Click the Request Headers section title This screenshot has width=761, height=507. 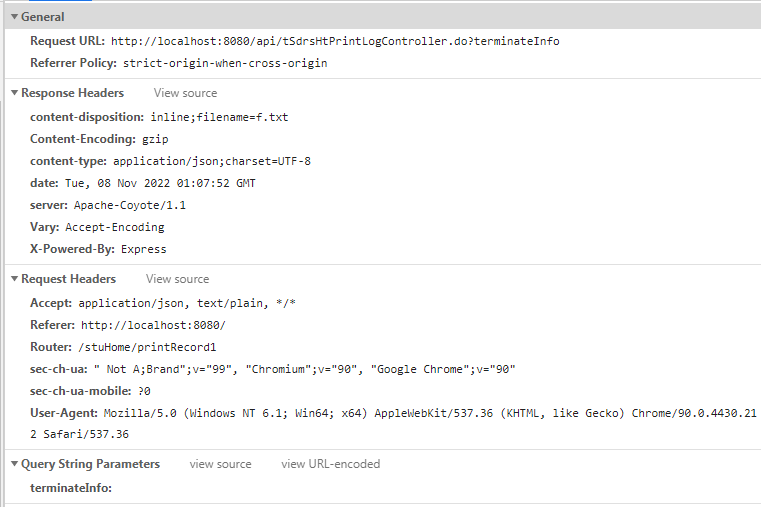68,279
